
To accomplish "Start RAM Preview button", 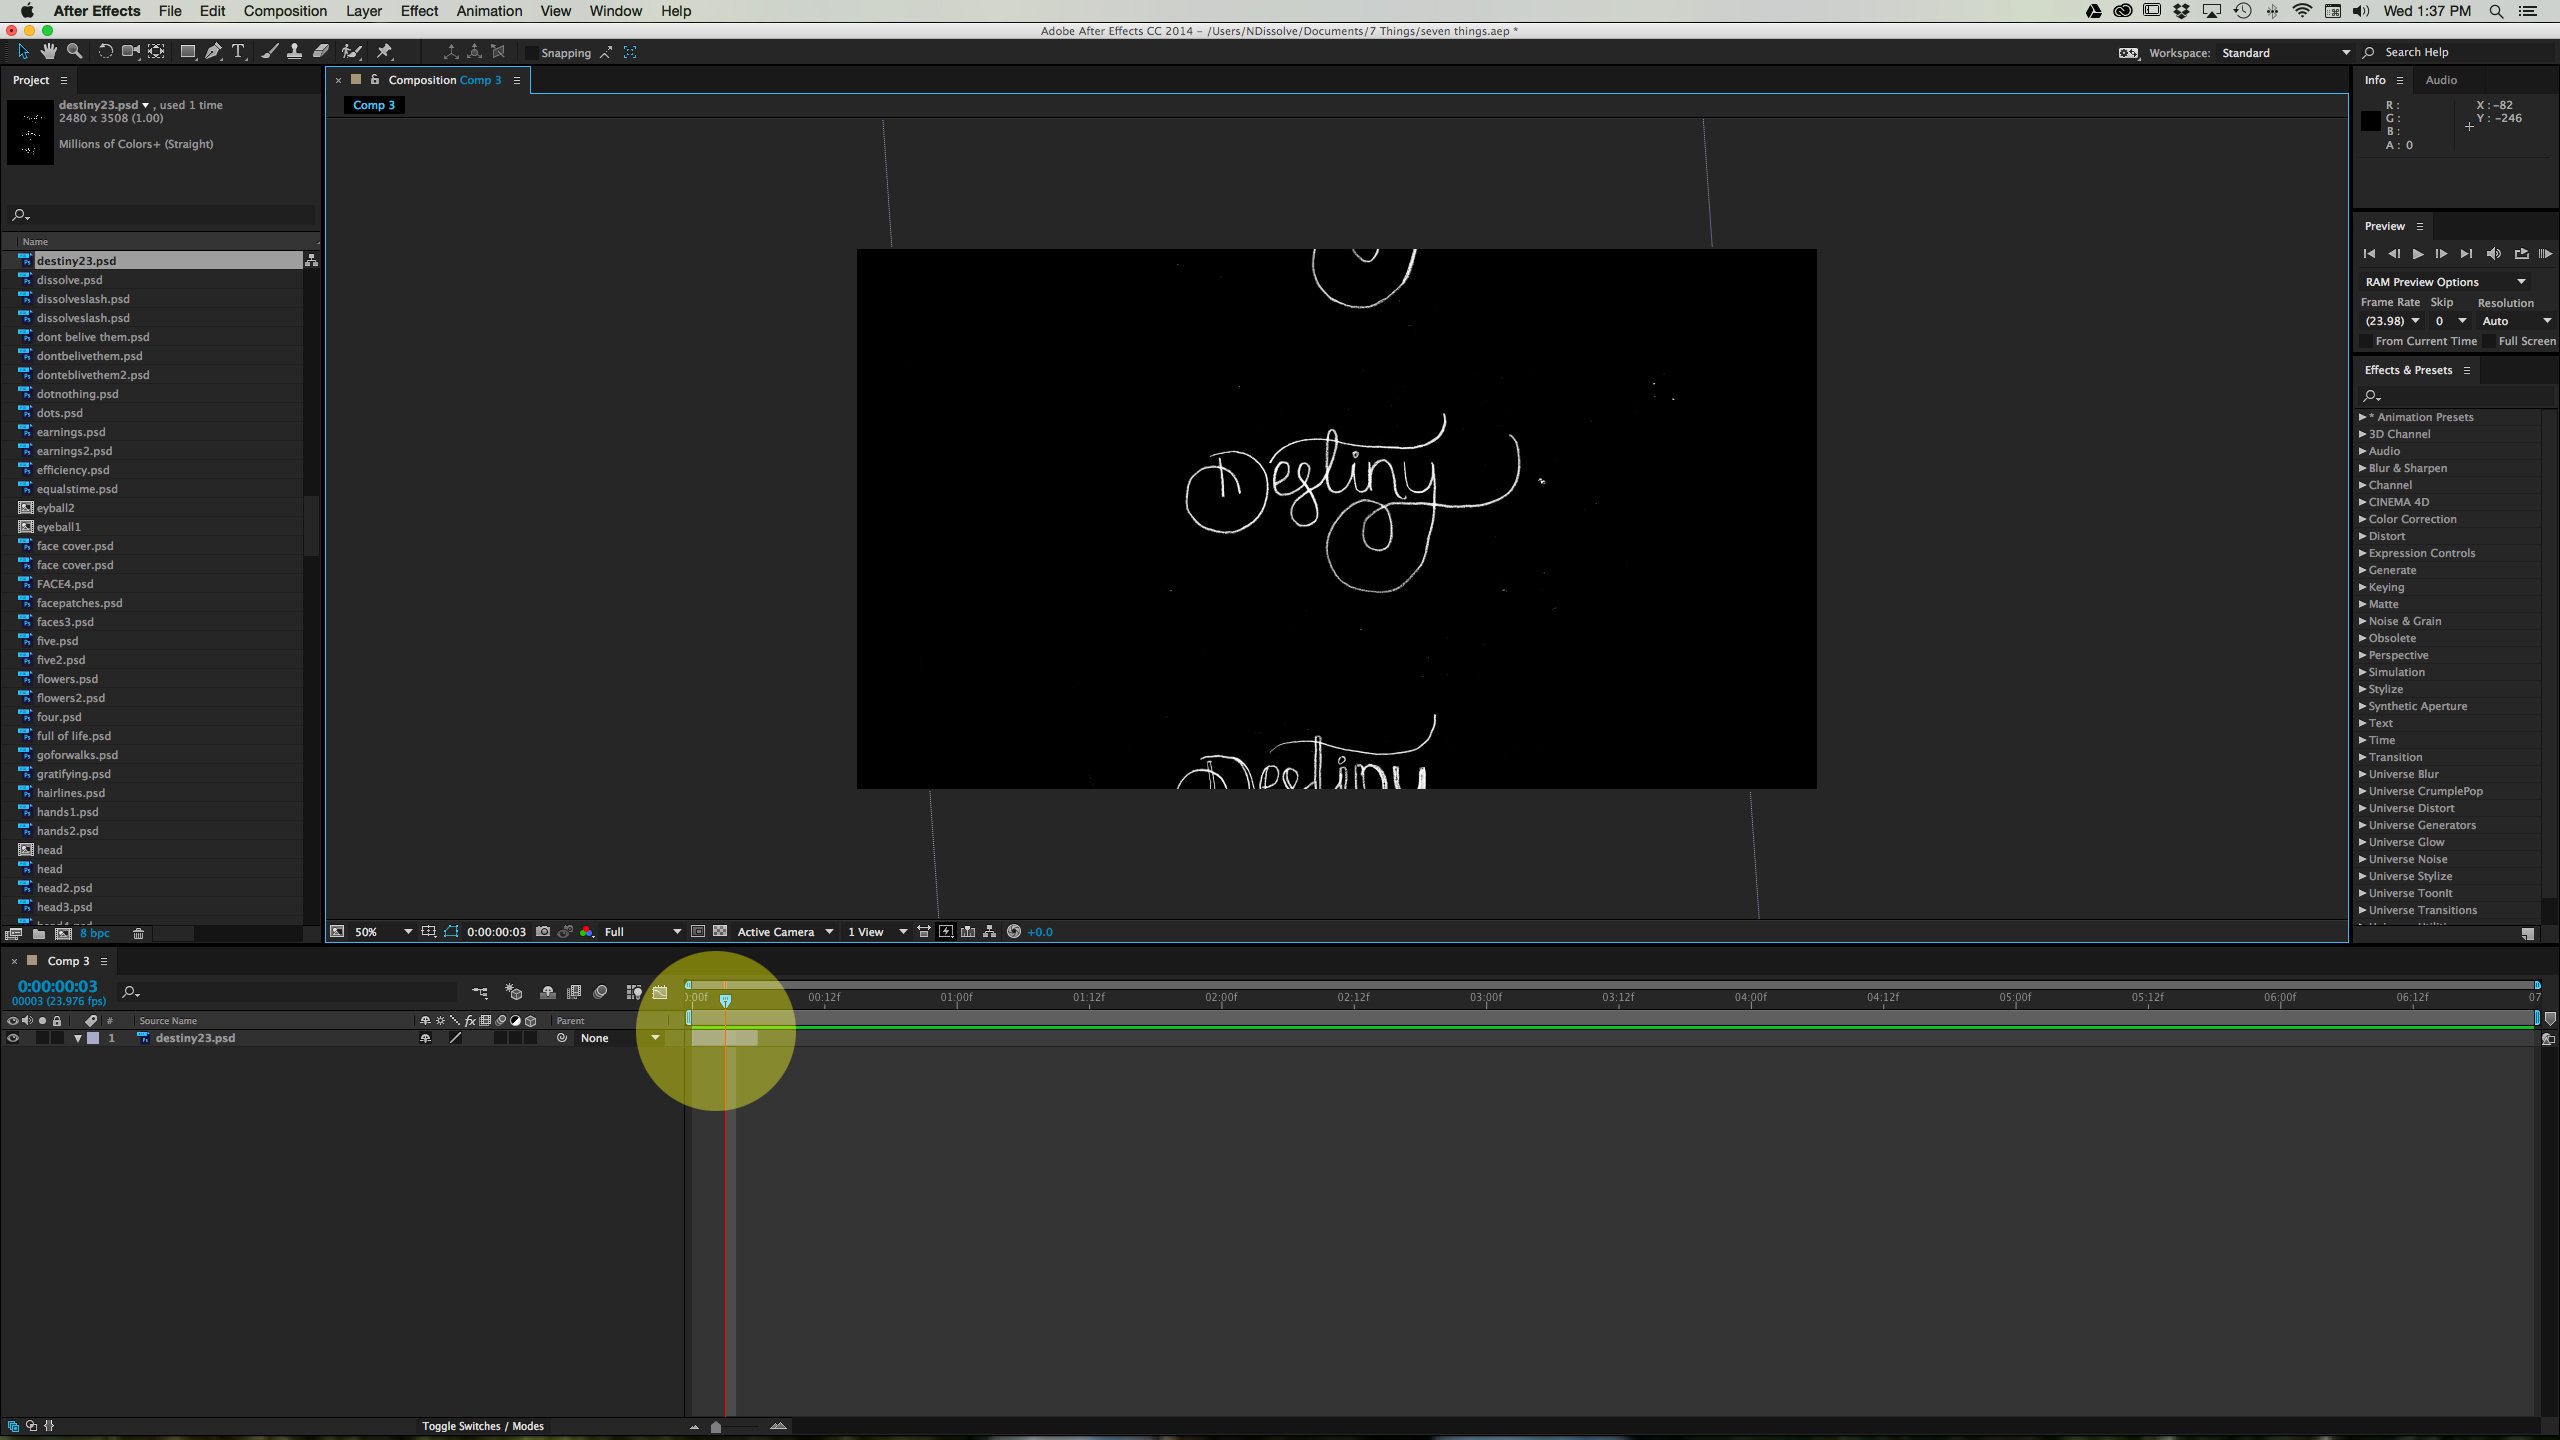I will (2545, 254).
